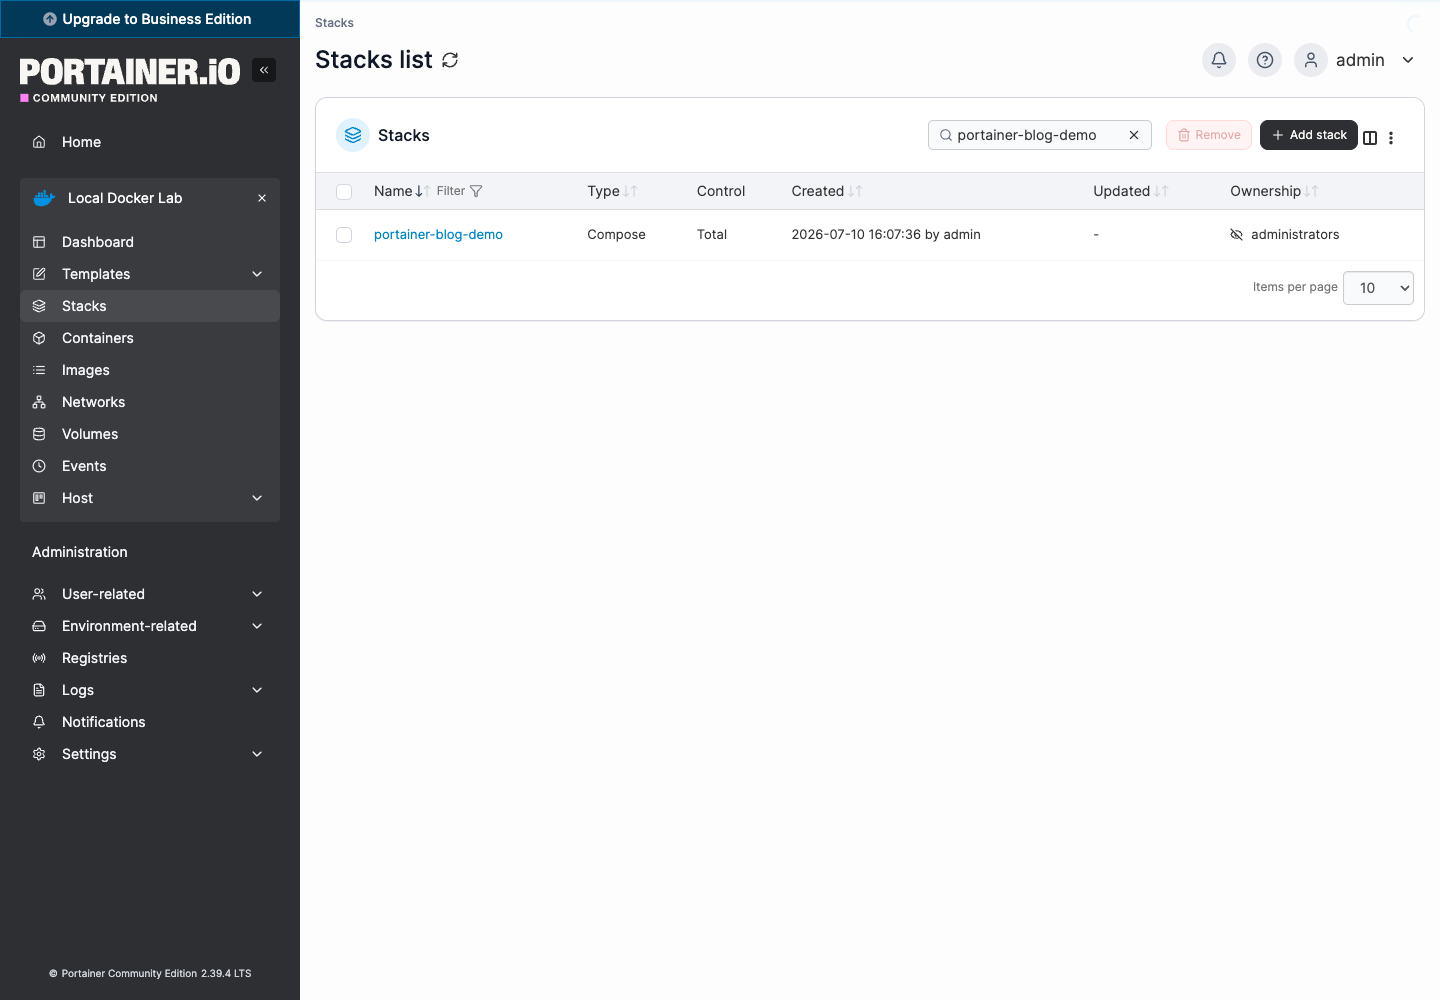Open the notifications bell icon

(x=1219, y=60)
